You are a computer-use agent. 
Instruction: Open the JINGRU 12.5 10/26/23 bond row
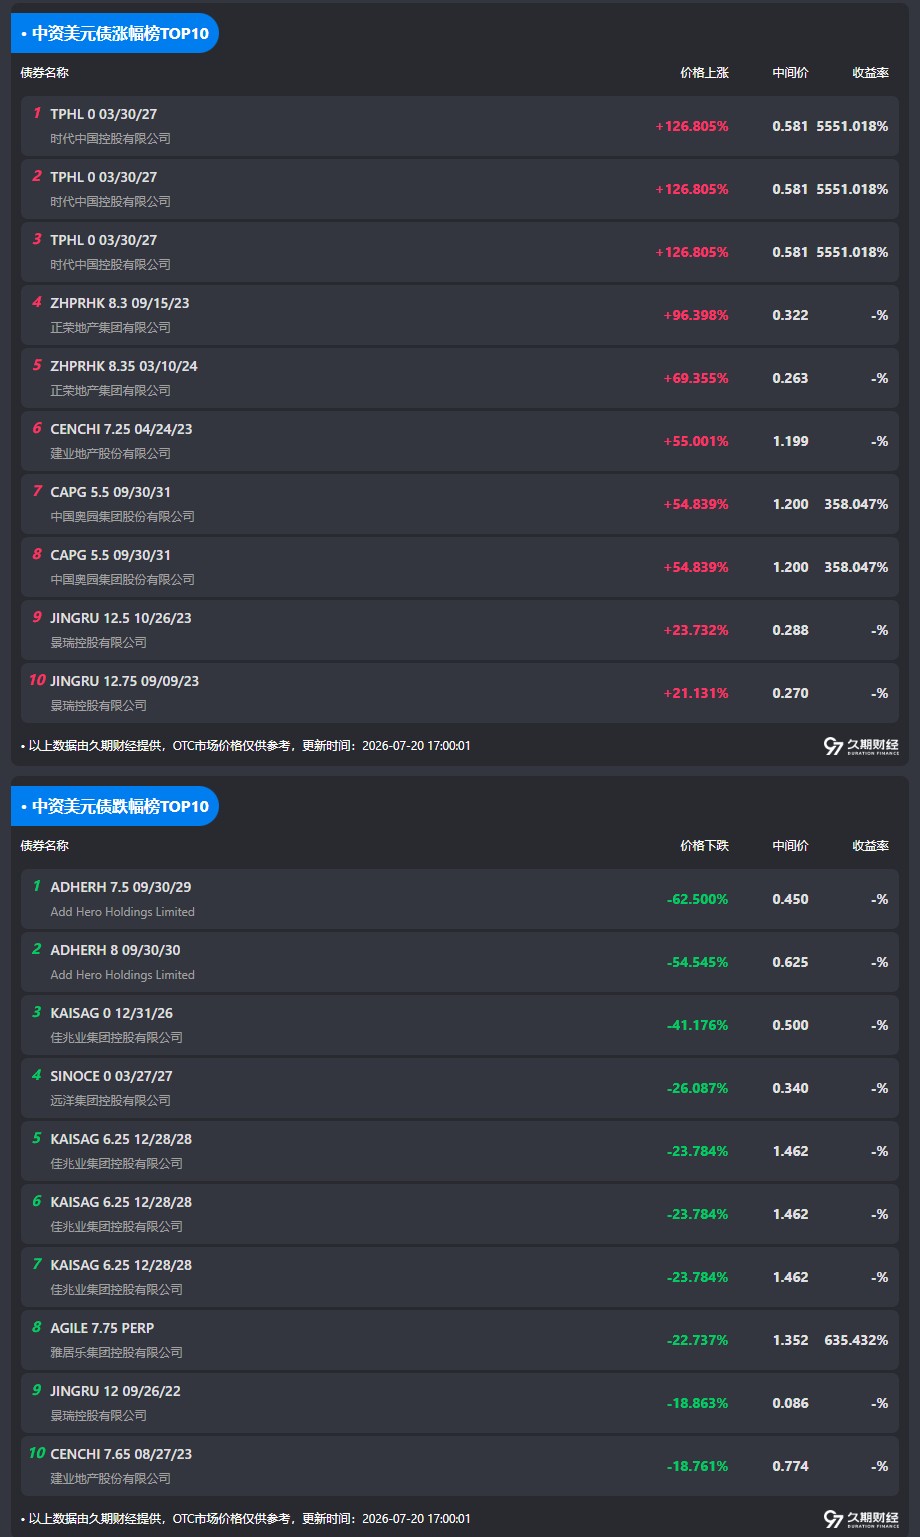click(x=460, y=630)
